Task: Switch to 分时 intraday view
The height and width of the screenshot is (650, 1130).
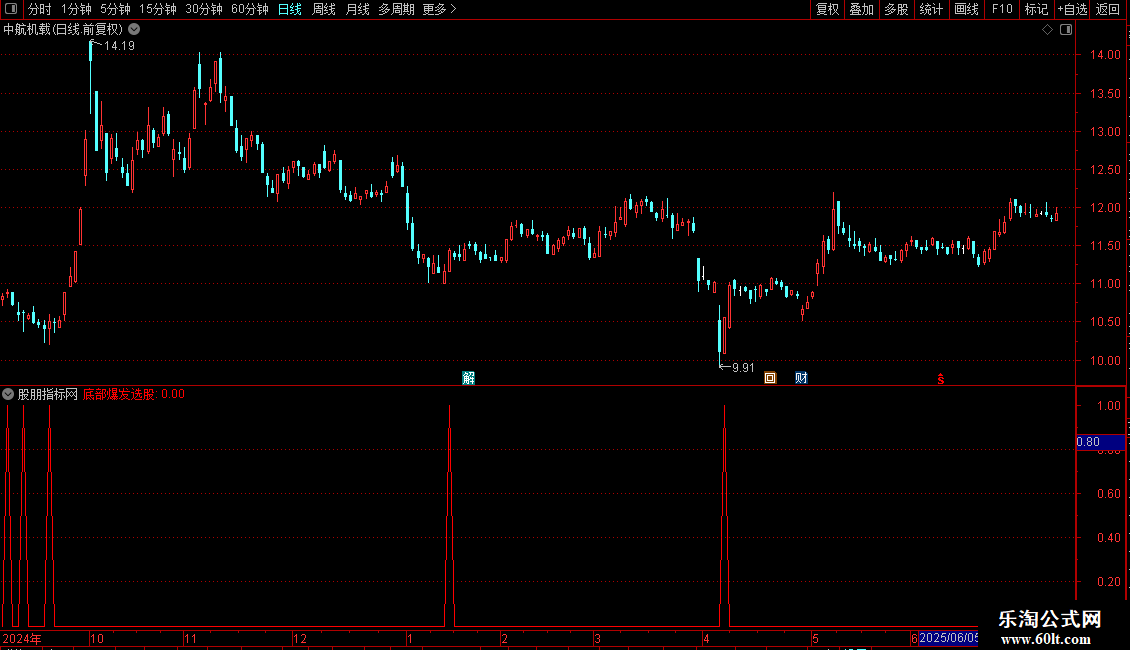Action: point(40,9)
